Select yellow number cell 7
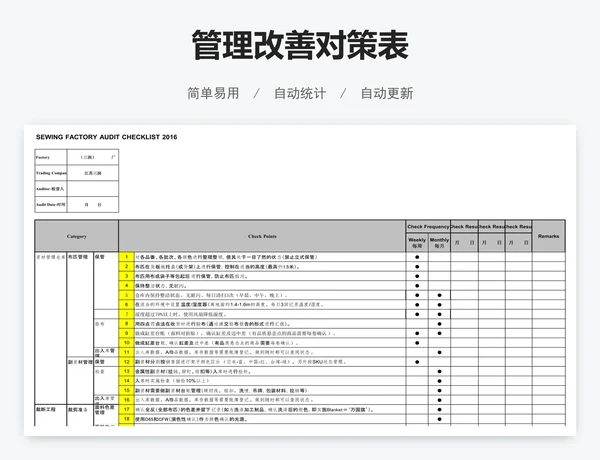Image resolution: width=600 pixels, height=460 pixels. point(127,314)
